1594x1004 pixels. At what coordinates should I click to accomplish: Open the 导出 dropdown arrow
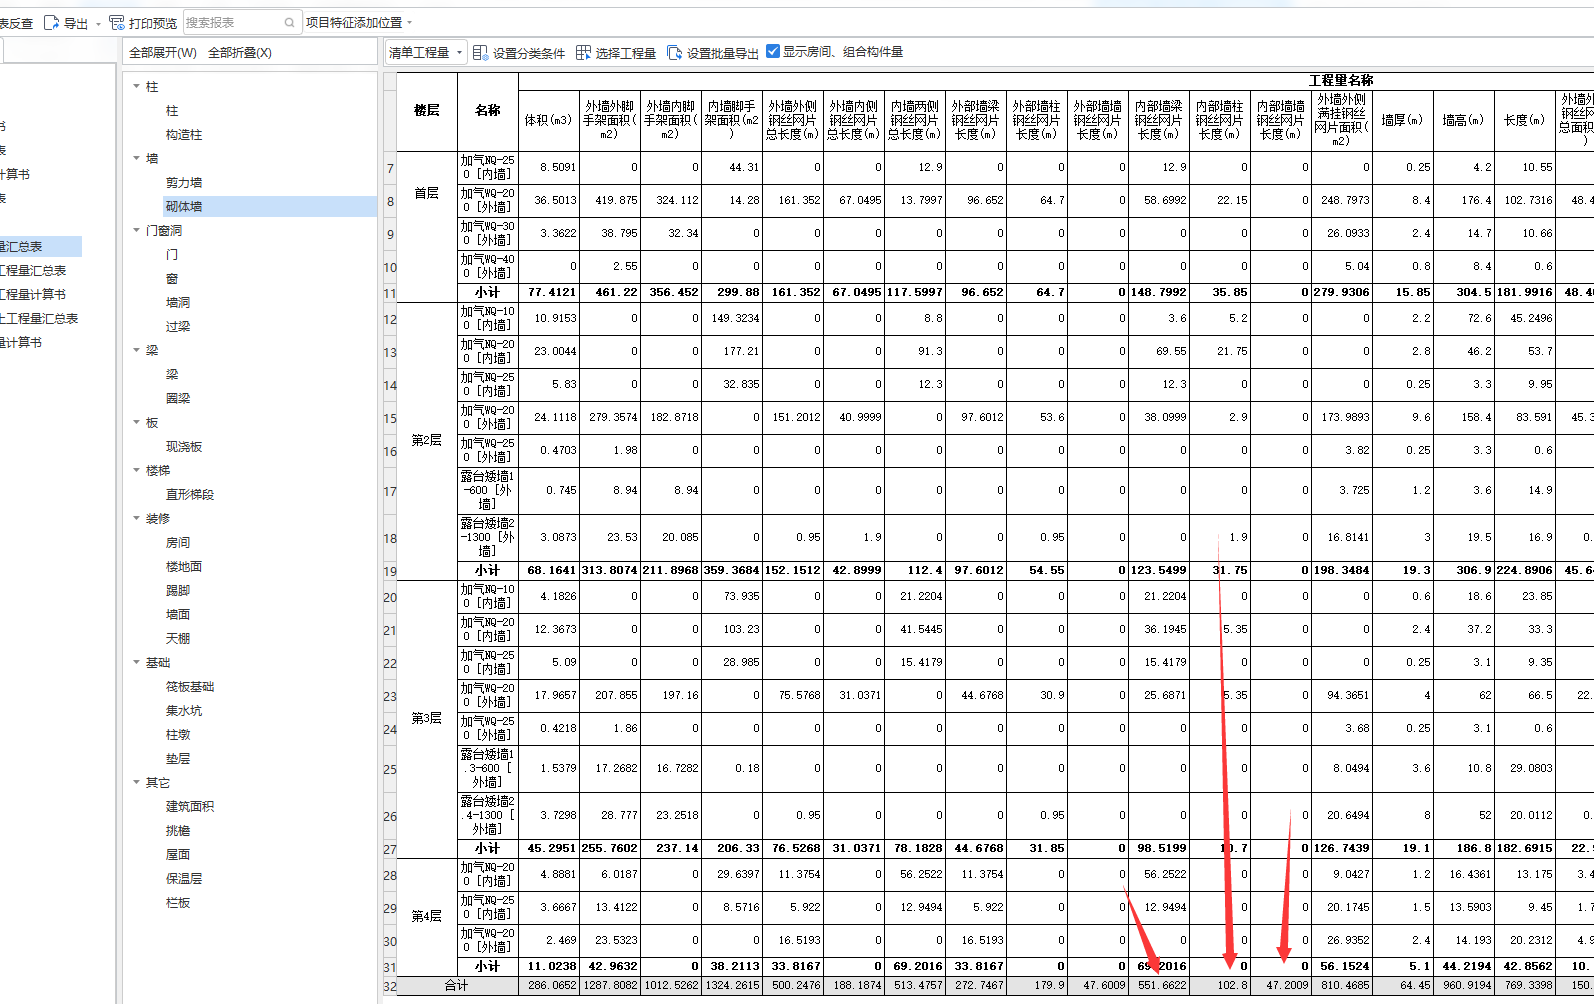tap(98, 23)
